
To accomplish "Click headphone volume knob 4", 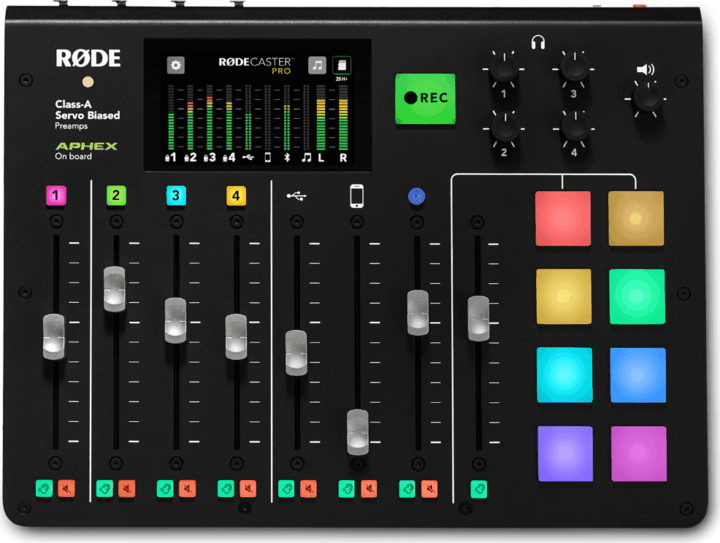I will pyautogui.click(x=574, y=129).
